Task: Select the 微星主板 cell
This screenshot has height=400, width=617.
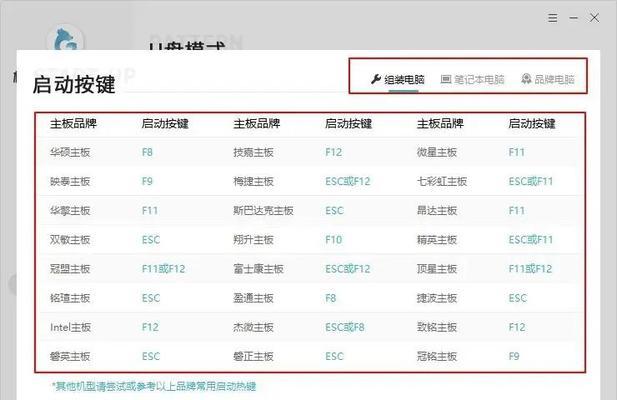Action: (x=437, y=152)
